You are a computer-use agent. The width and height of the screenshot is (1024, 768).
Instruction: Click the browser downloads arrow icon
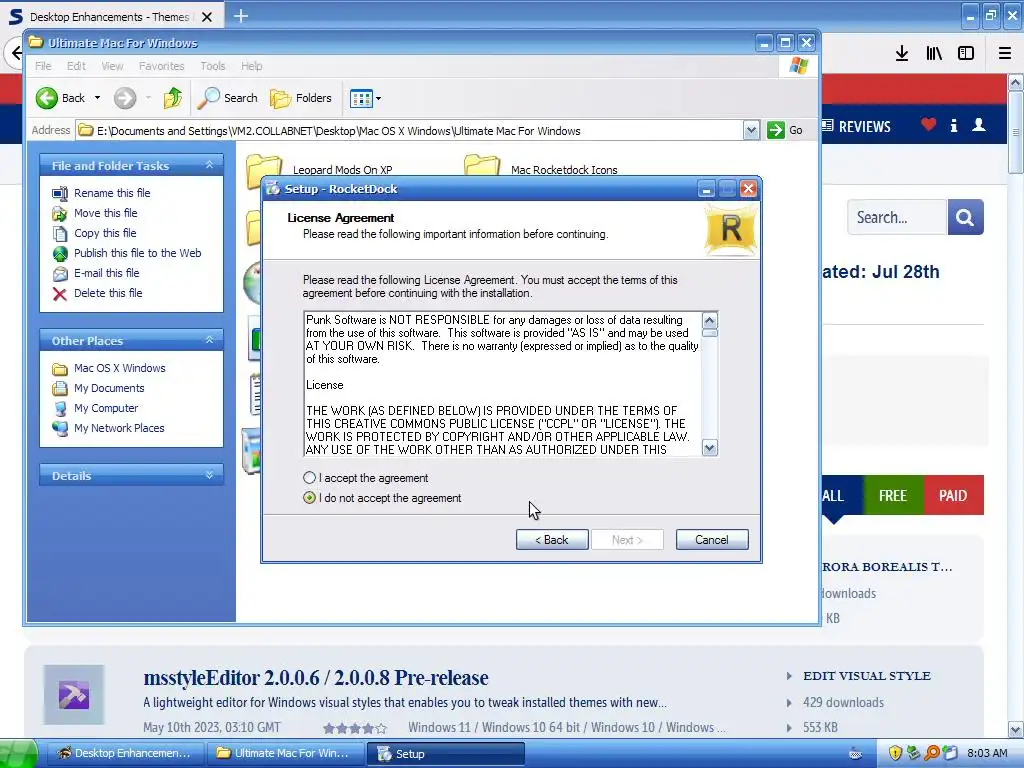(902, 54)
